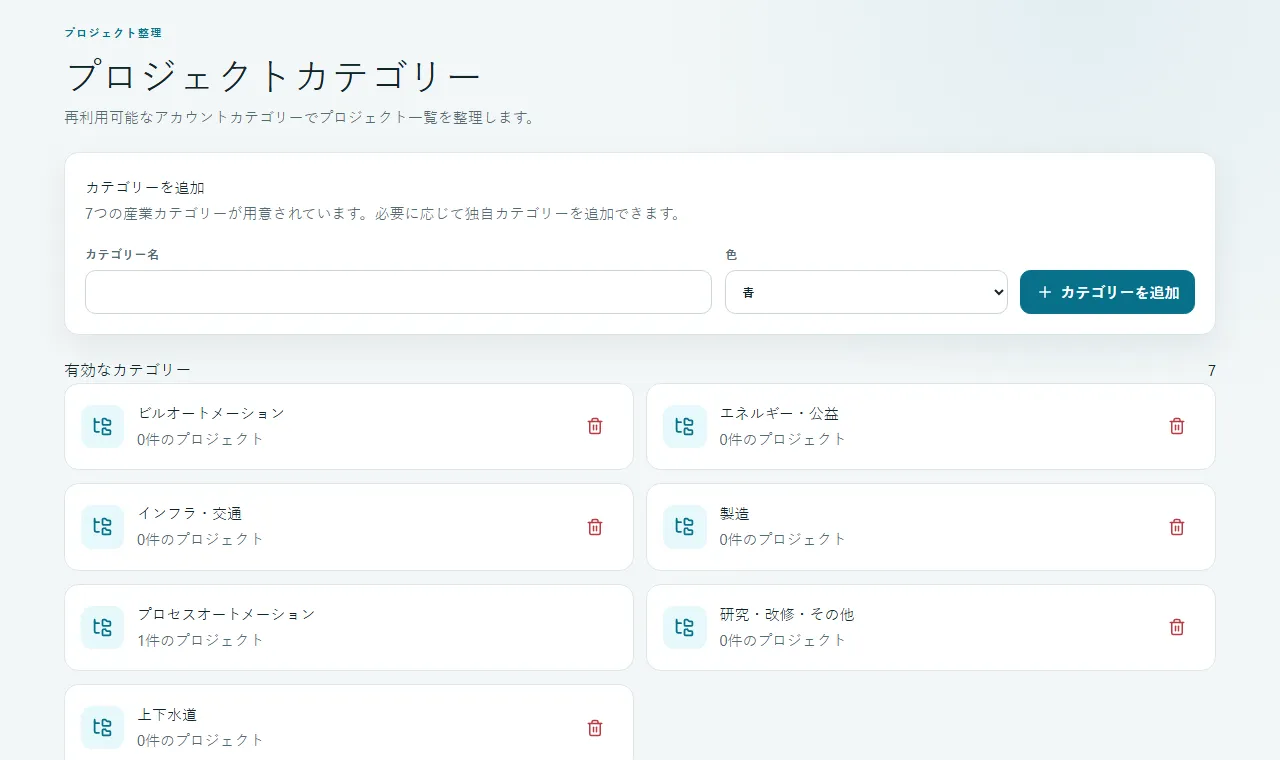
Task: Delete the エネルギー・公益 category
Action: pyautogui.click(x=1177, y=426)
